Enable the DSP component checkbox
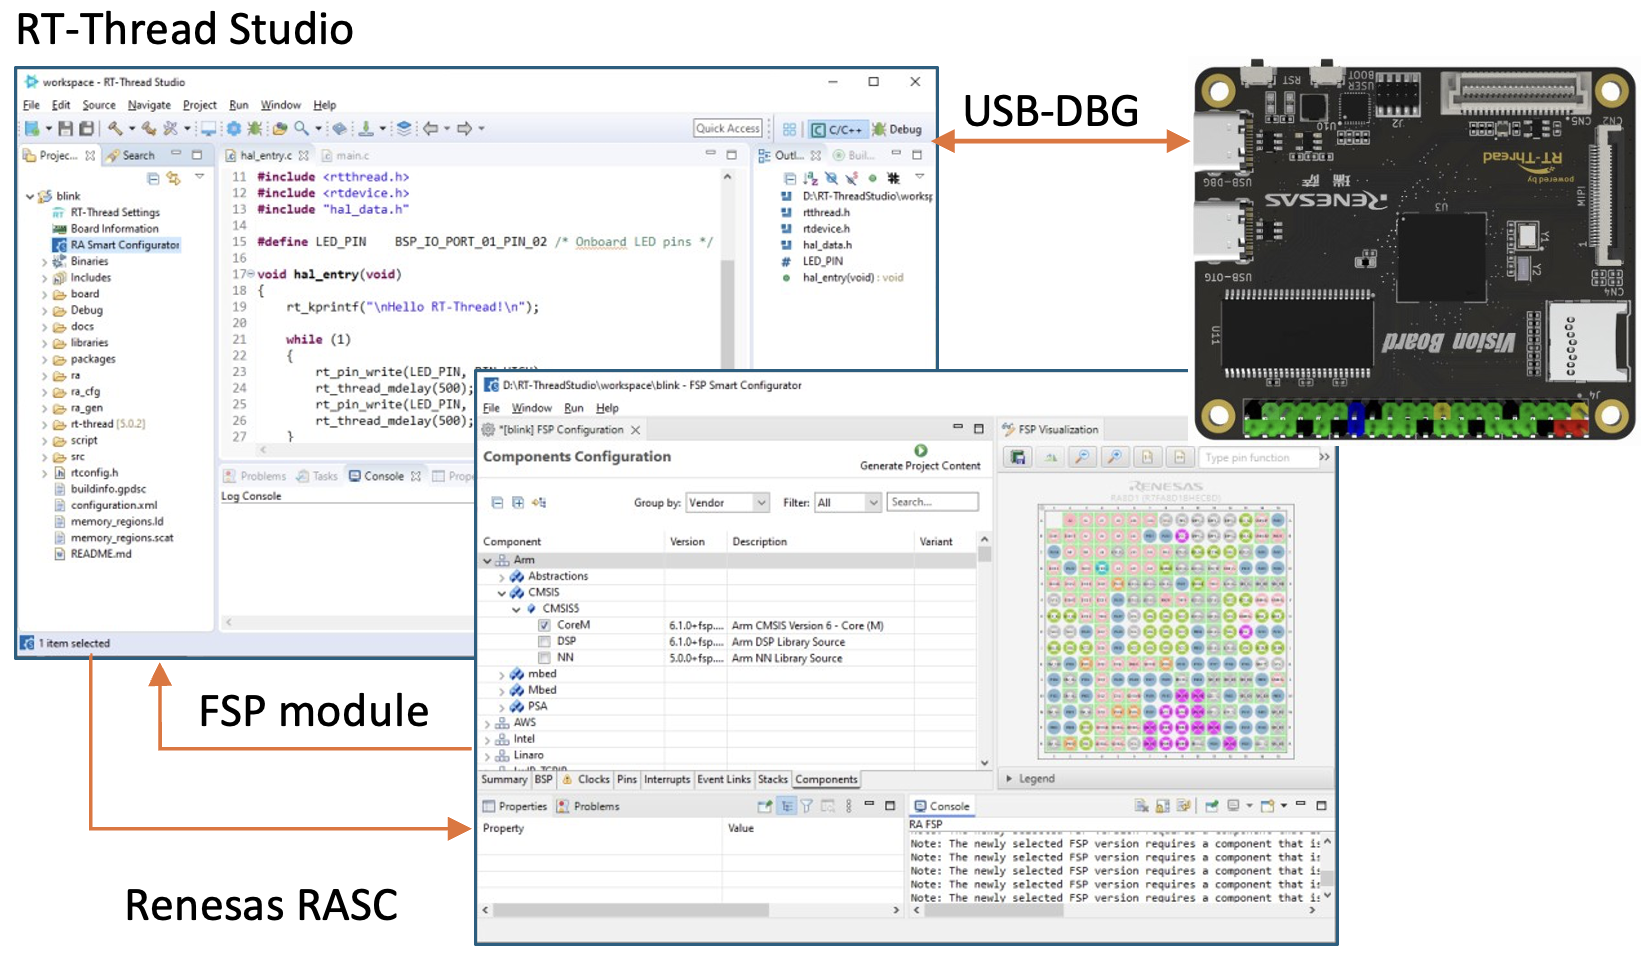1650x970 pixels. tap(544, 641)
